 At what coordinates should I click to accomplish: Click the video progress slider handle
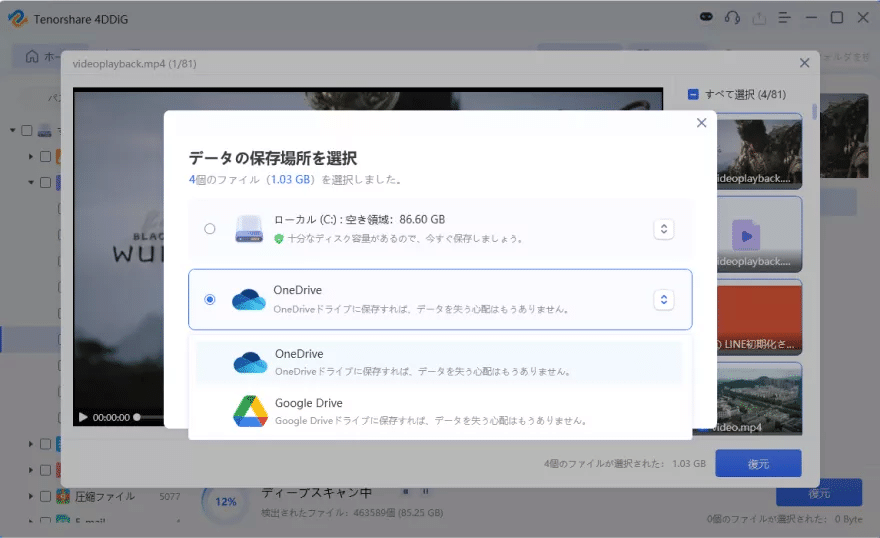click(x=136, y=417)
